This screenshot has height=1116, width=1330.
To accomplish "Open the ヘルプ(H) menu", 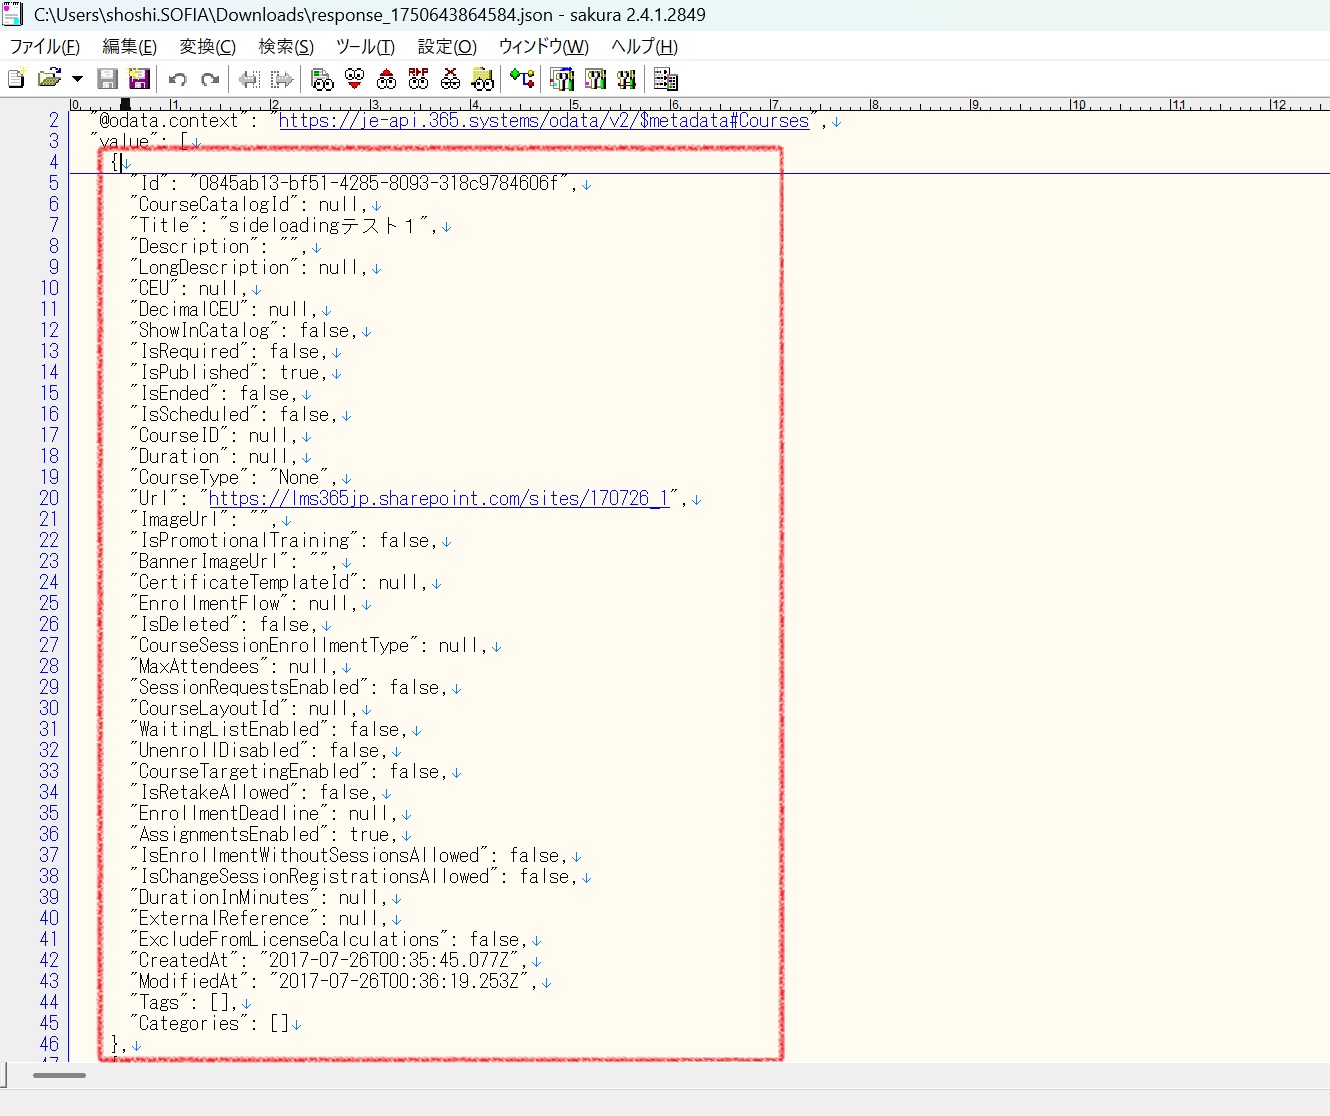I will click(x=644, y=47).
